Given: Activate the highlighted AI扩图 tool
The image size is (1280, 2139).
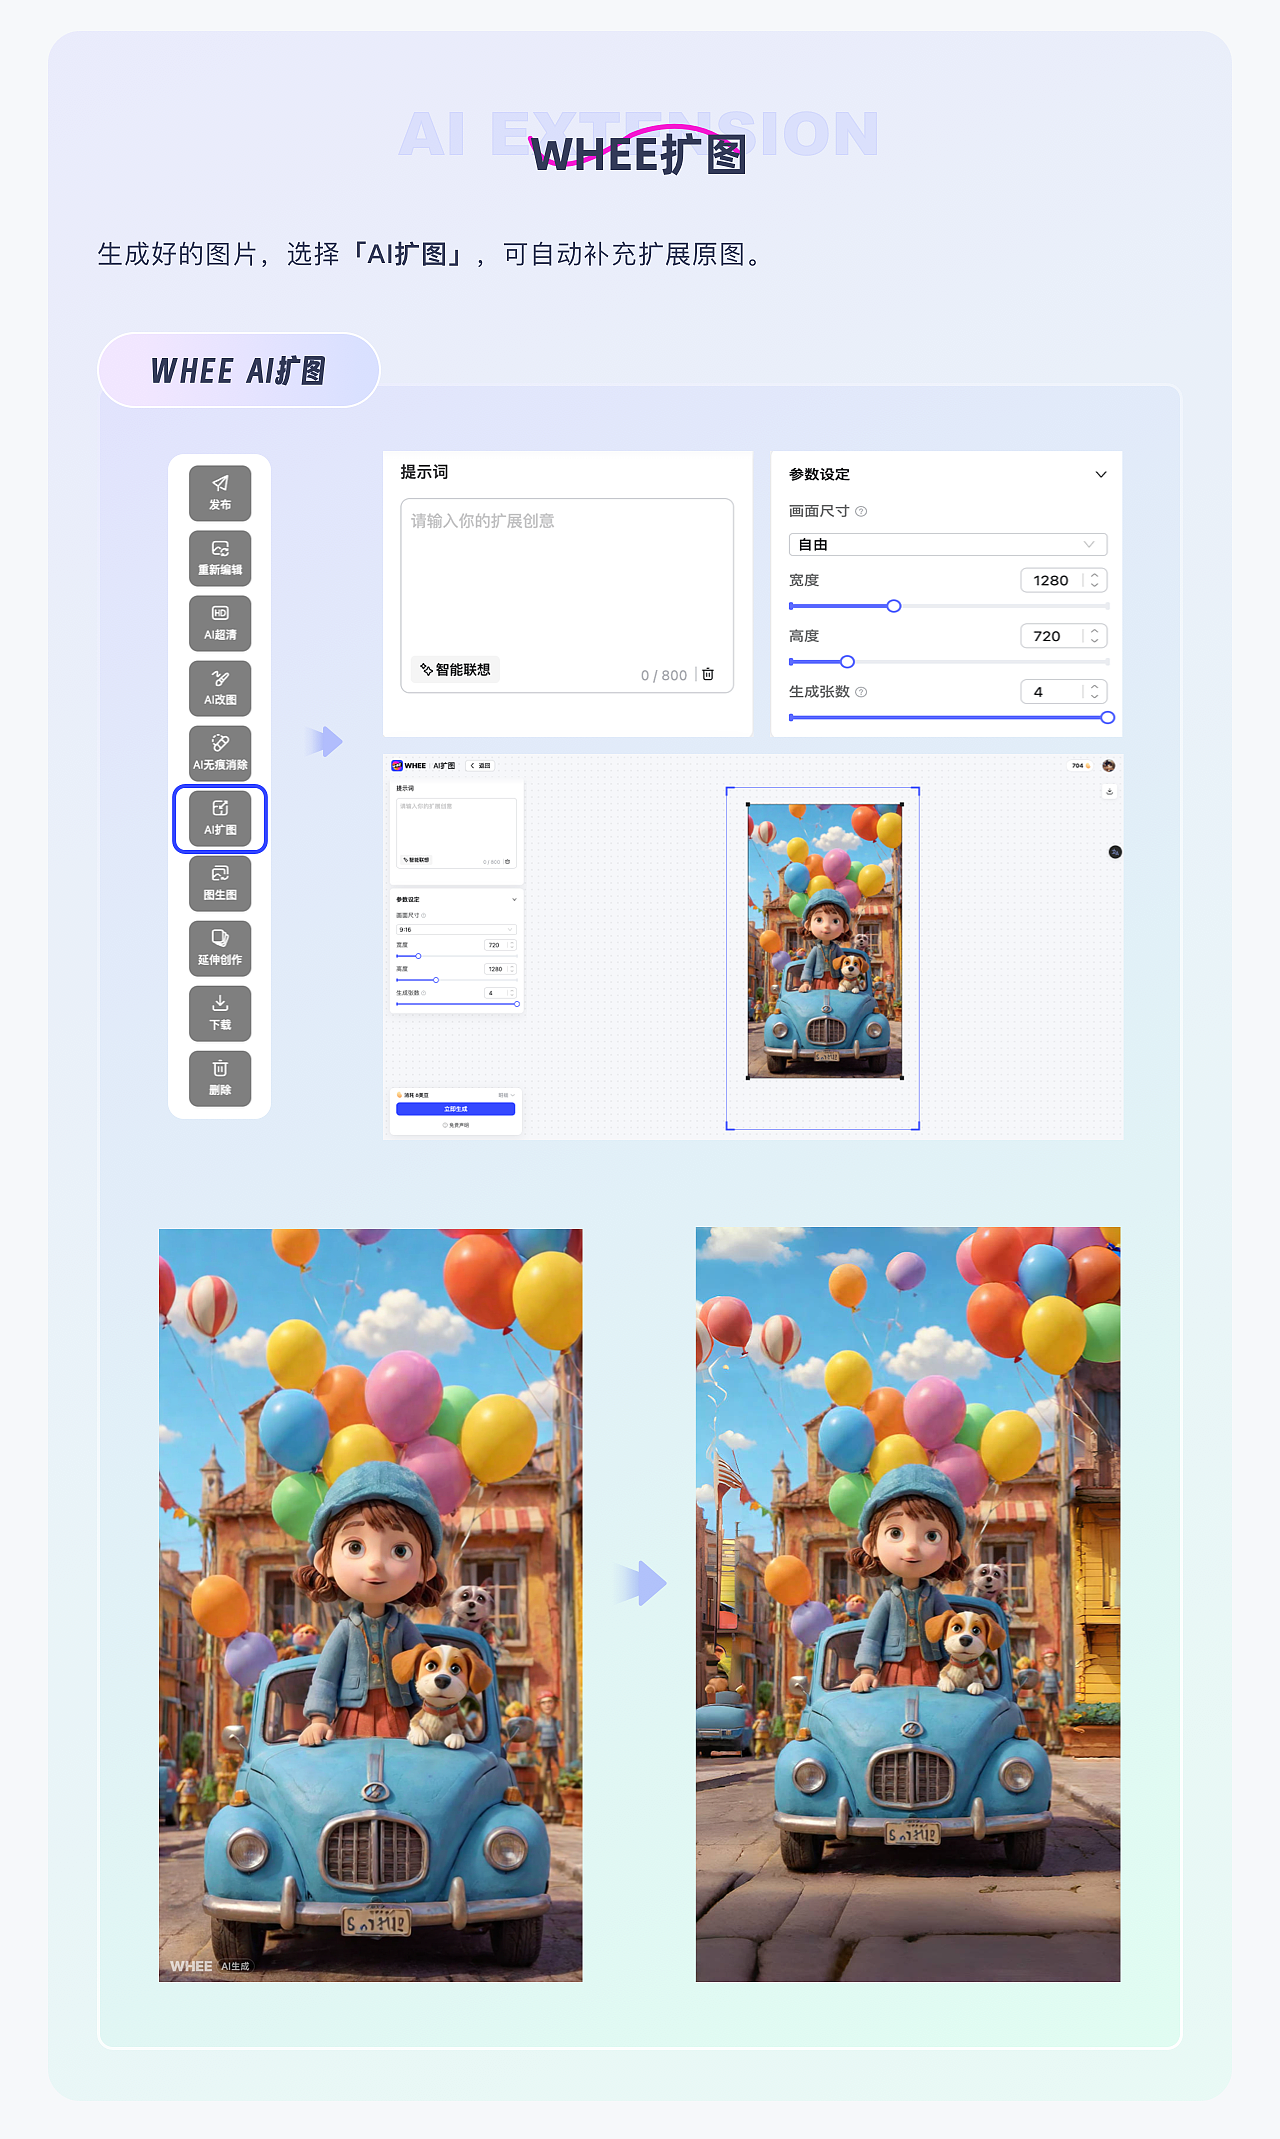Looking at the screenshot, I should pos(220,818).
